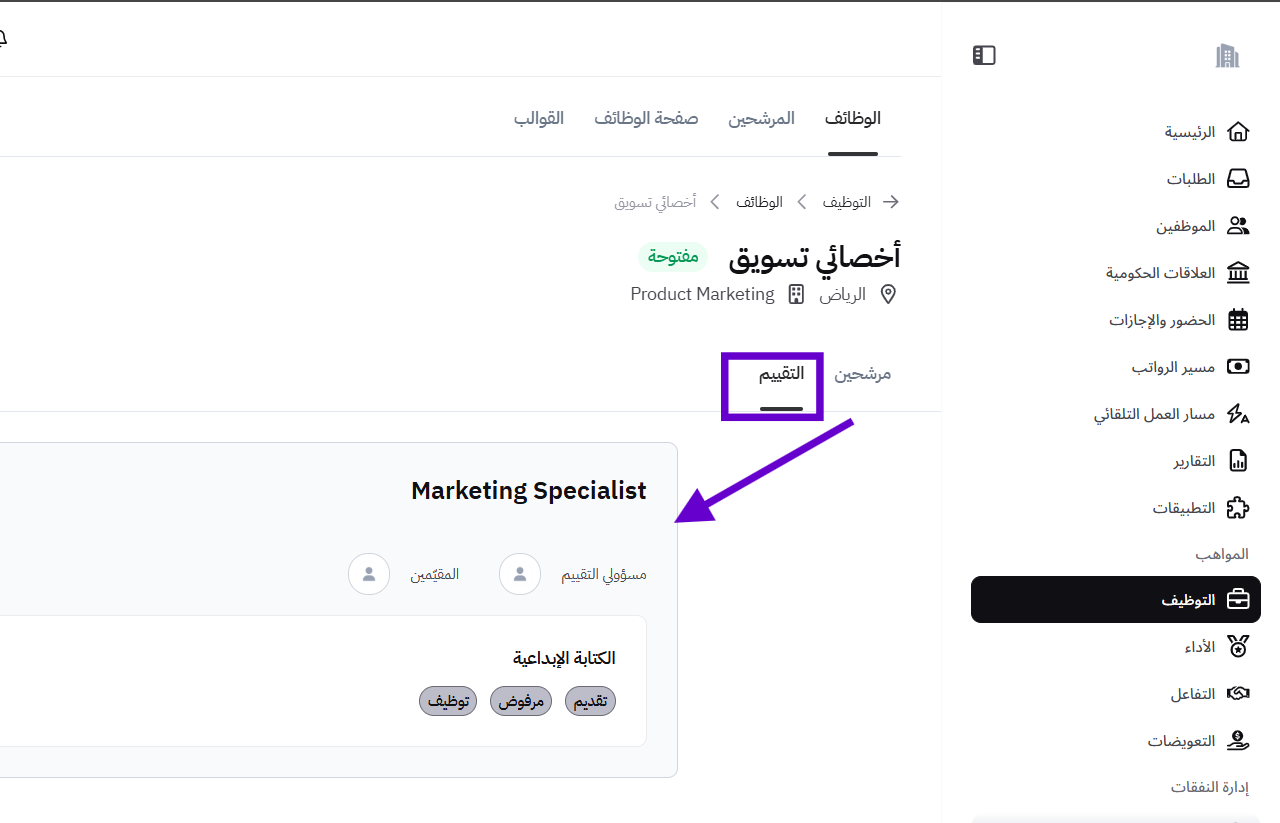Open العلاقات الحكومية bank icon

click(1238, 273)
